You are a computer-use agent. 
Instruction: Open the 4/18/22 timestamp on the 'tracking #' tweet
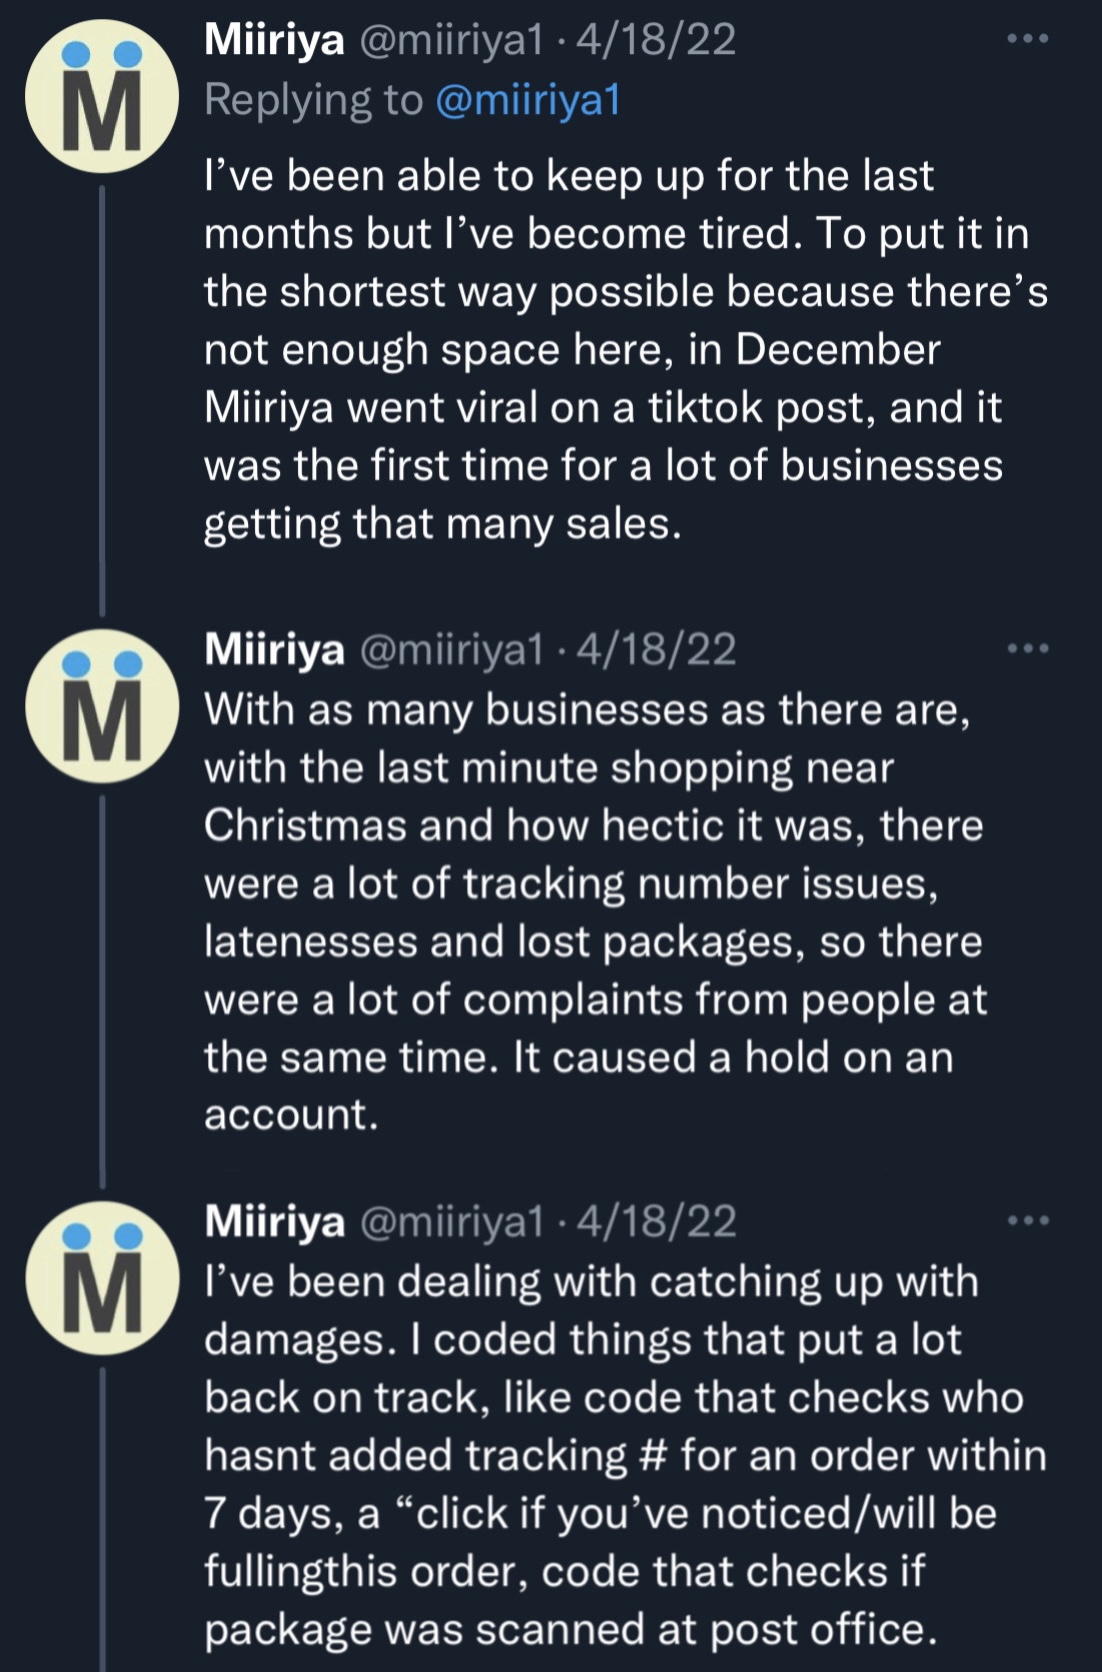pyautogui.click(x=656, y=1221)
